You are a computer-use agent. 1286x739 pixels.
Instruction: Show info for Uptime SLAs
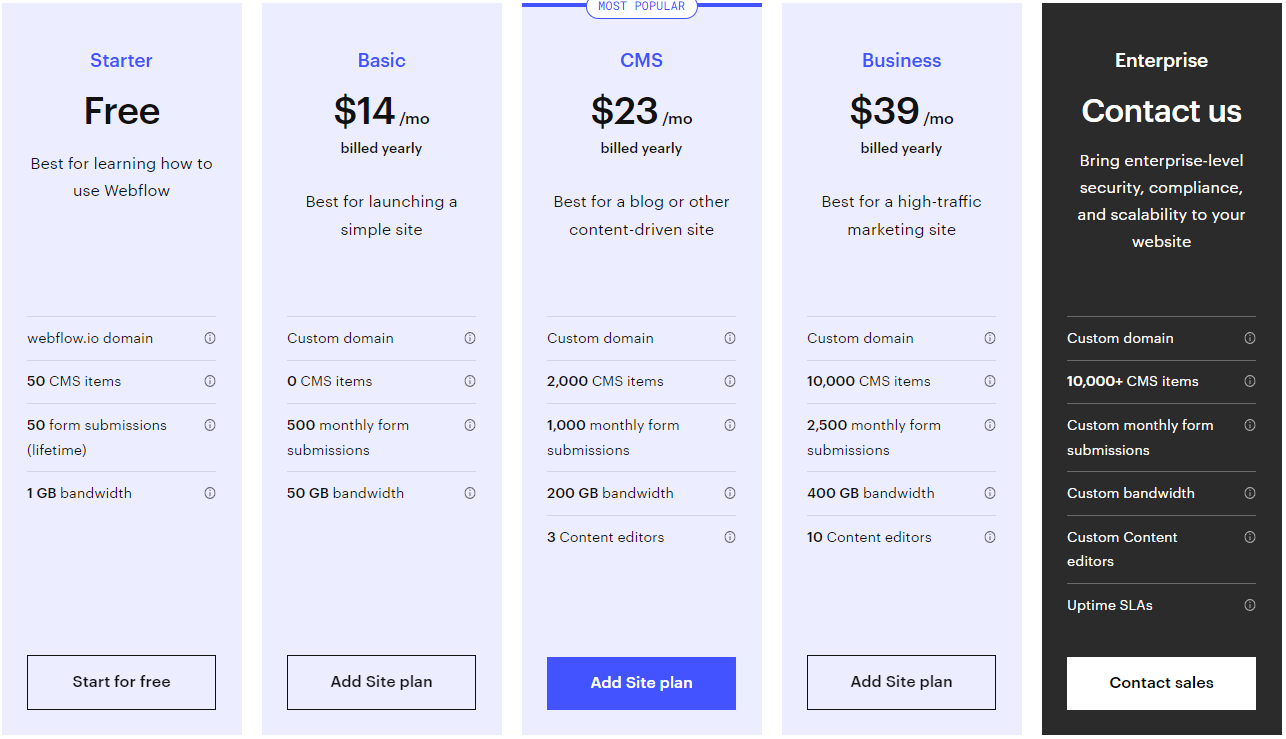(1250, 605)
